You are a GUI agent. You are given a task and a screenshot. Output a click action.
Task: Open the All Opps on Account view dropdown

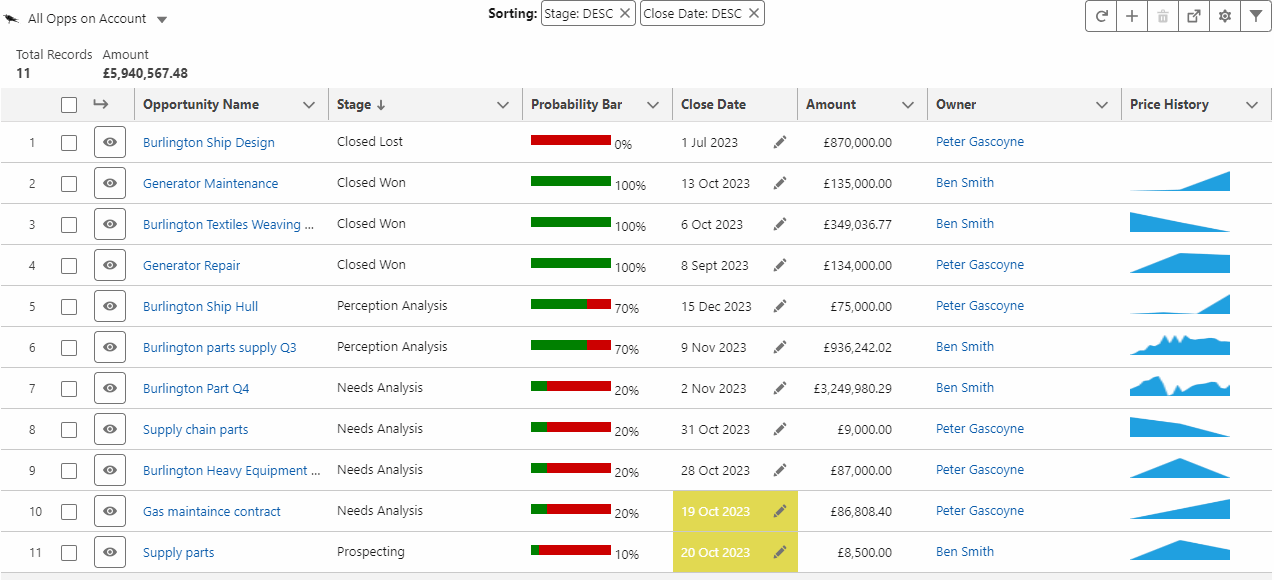tap(162, 20)
